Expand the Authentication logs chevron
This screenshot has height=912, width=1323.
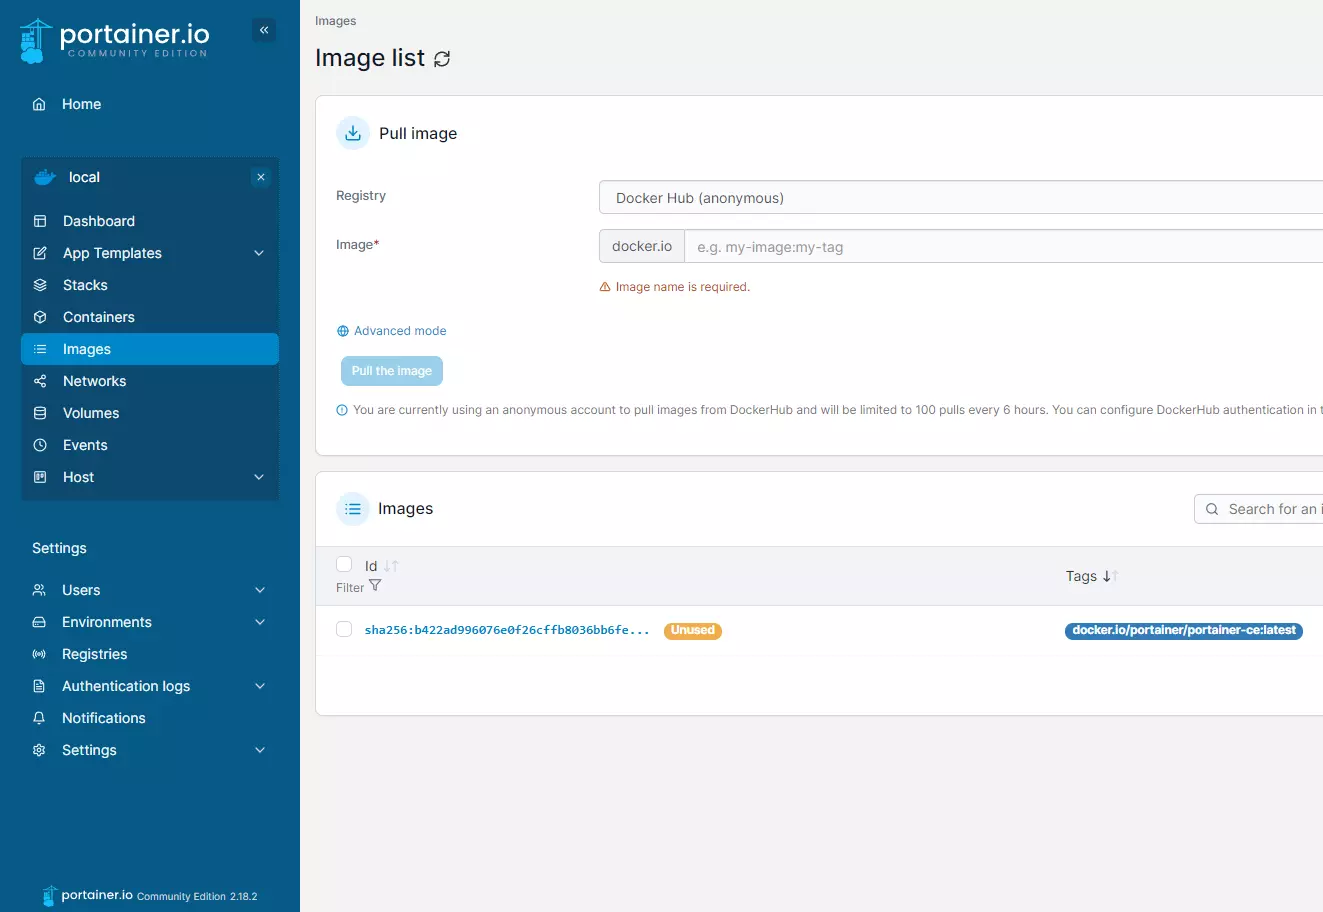(x=260, y=686)
